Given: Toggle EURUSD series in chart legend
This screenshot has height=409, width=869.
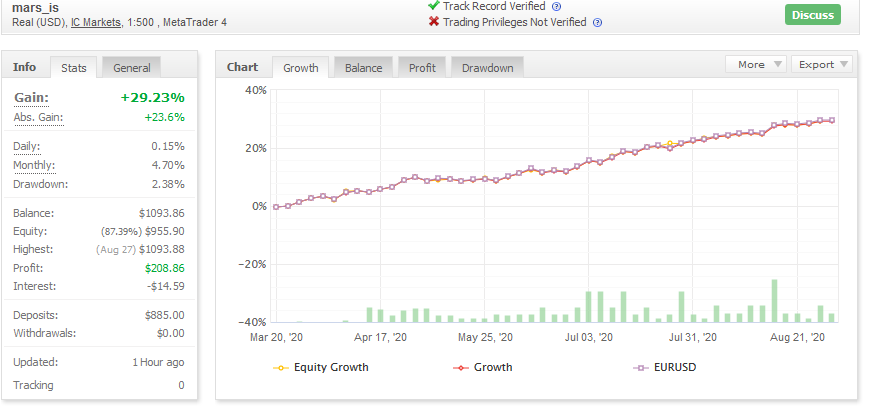Looking at the screenshot, I should 664,367.
